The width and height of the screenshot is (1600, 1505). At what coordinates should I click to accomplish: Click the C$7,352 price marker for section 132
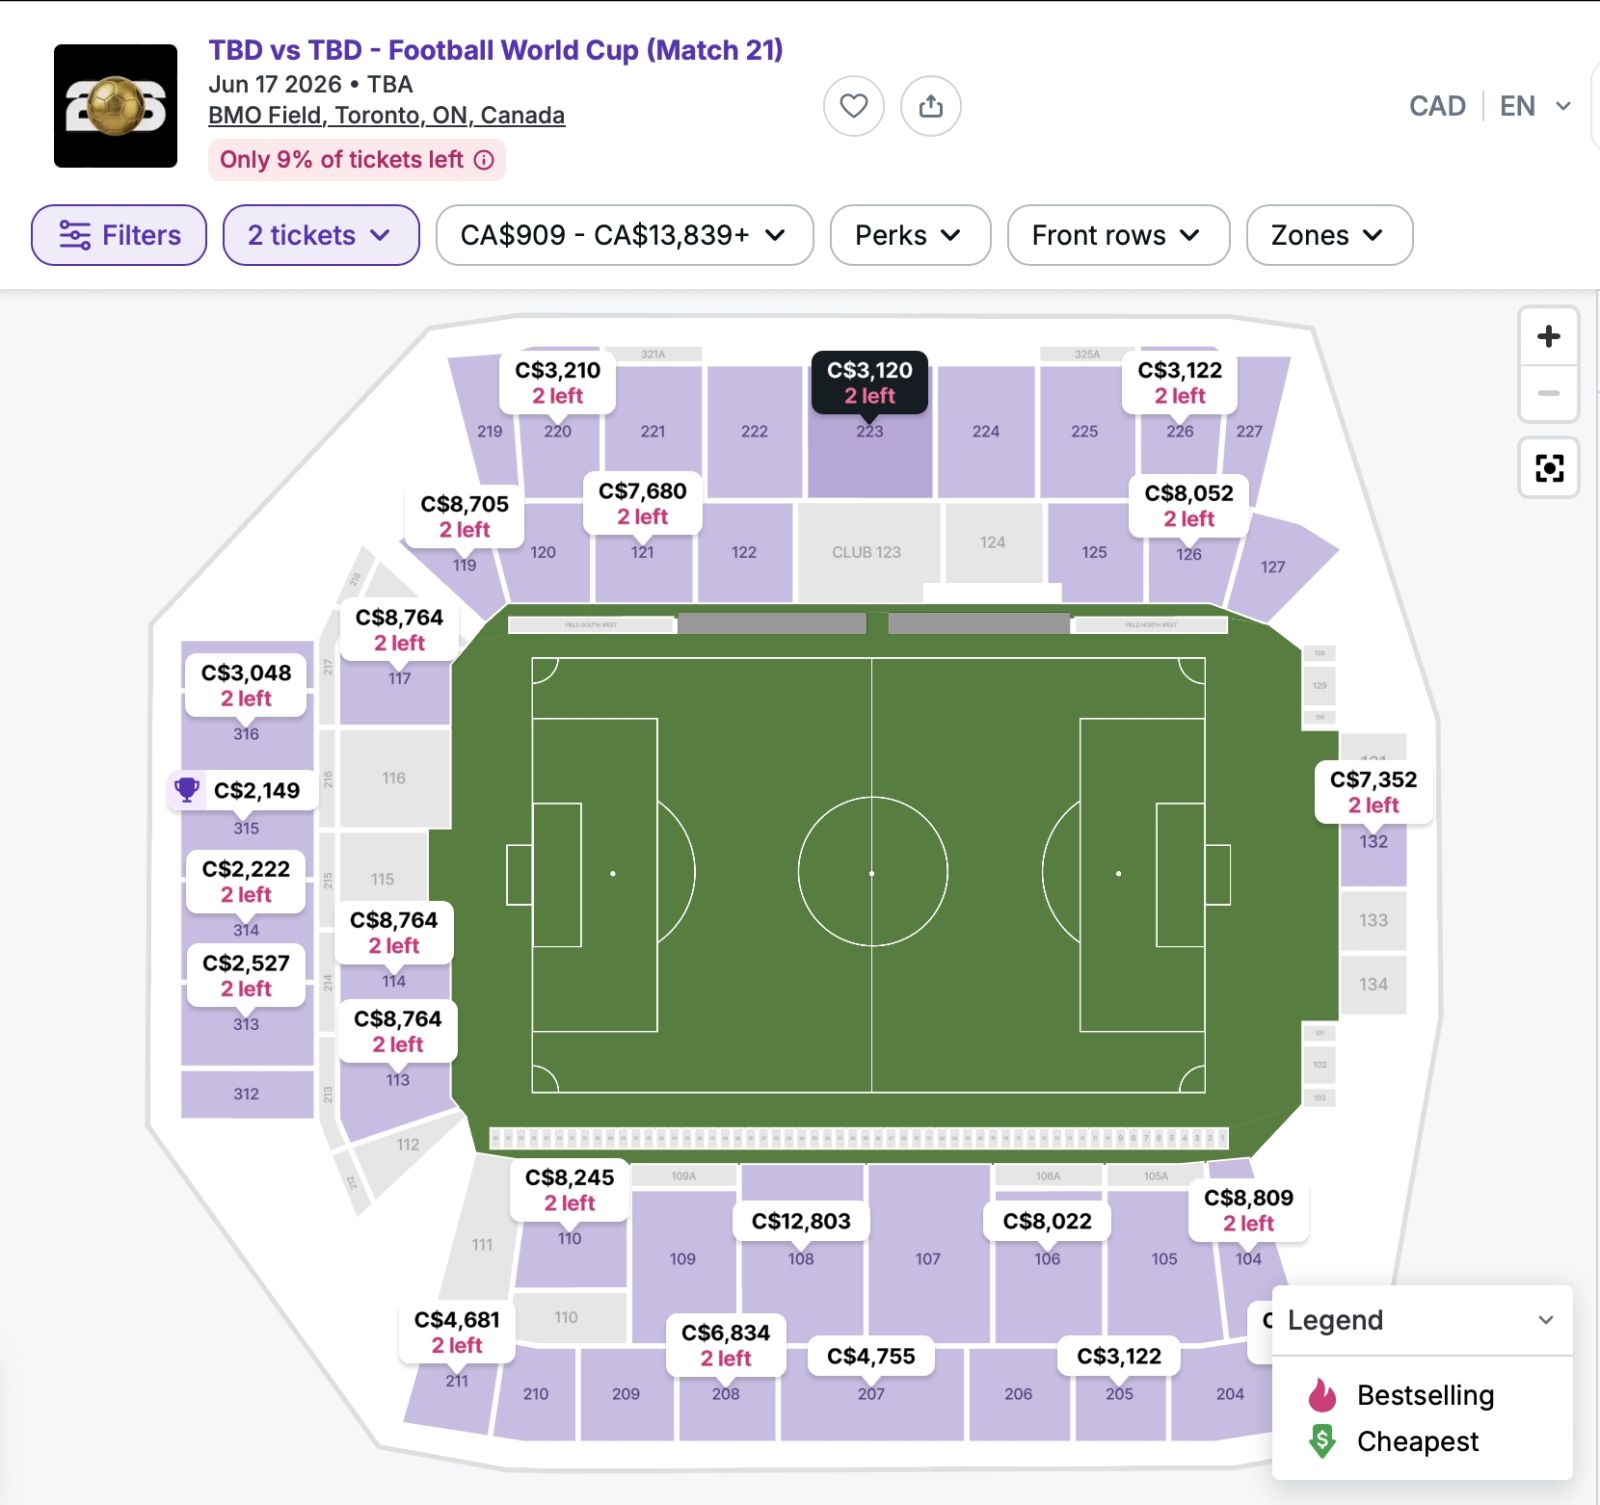(x=1373, y=792)
